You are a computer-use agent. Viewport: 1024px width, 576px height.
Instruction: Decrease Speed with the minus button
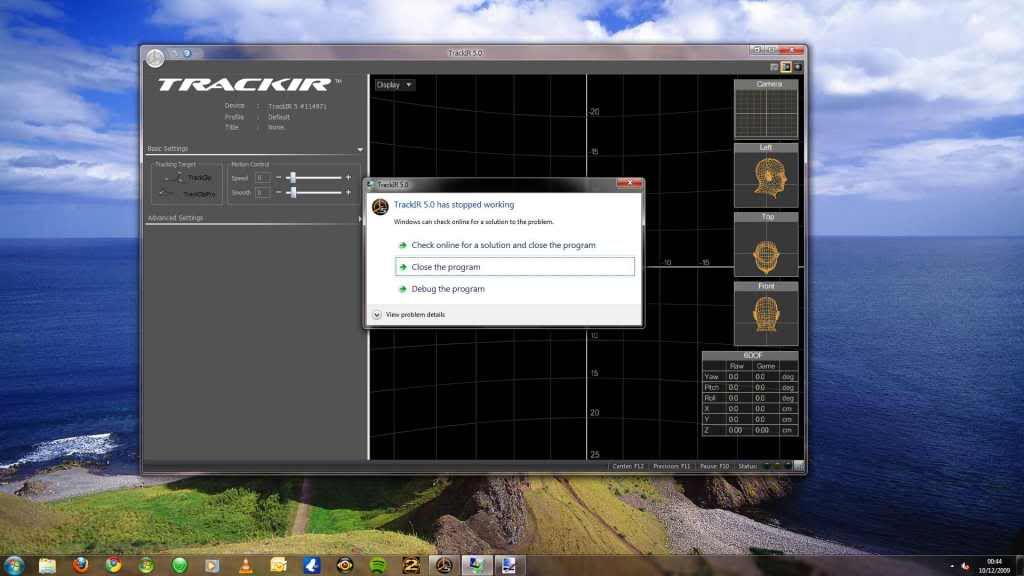pyautogui.click(x=279, y=178)
